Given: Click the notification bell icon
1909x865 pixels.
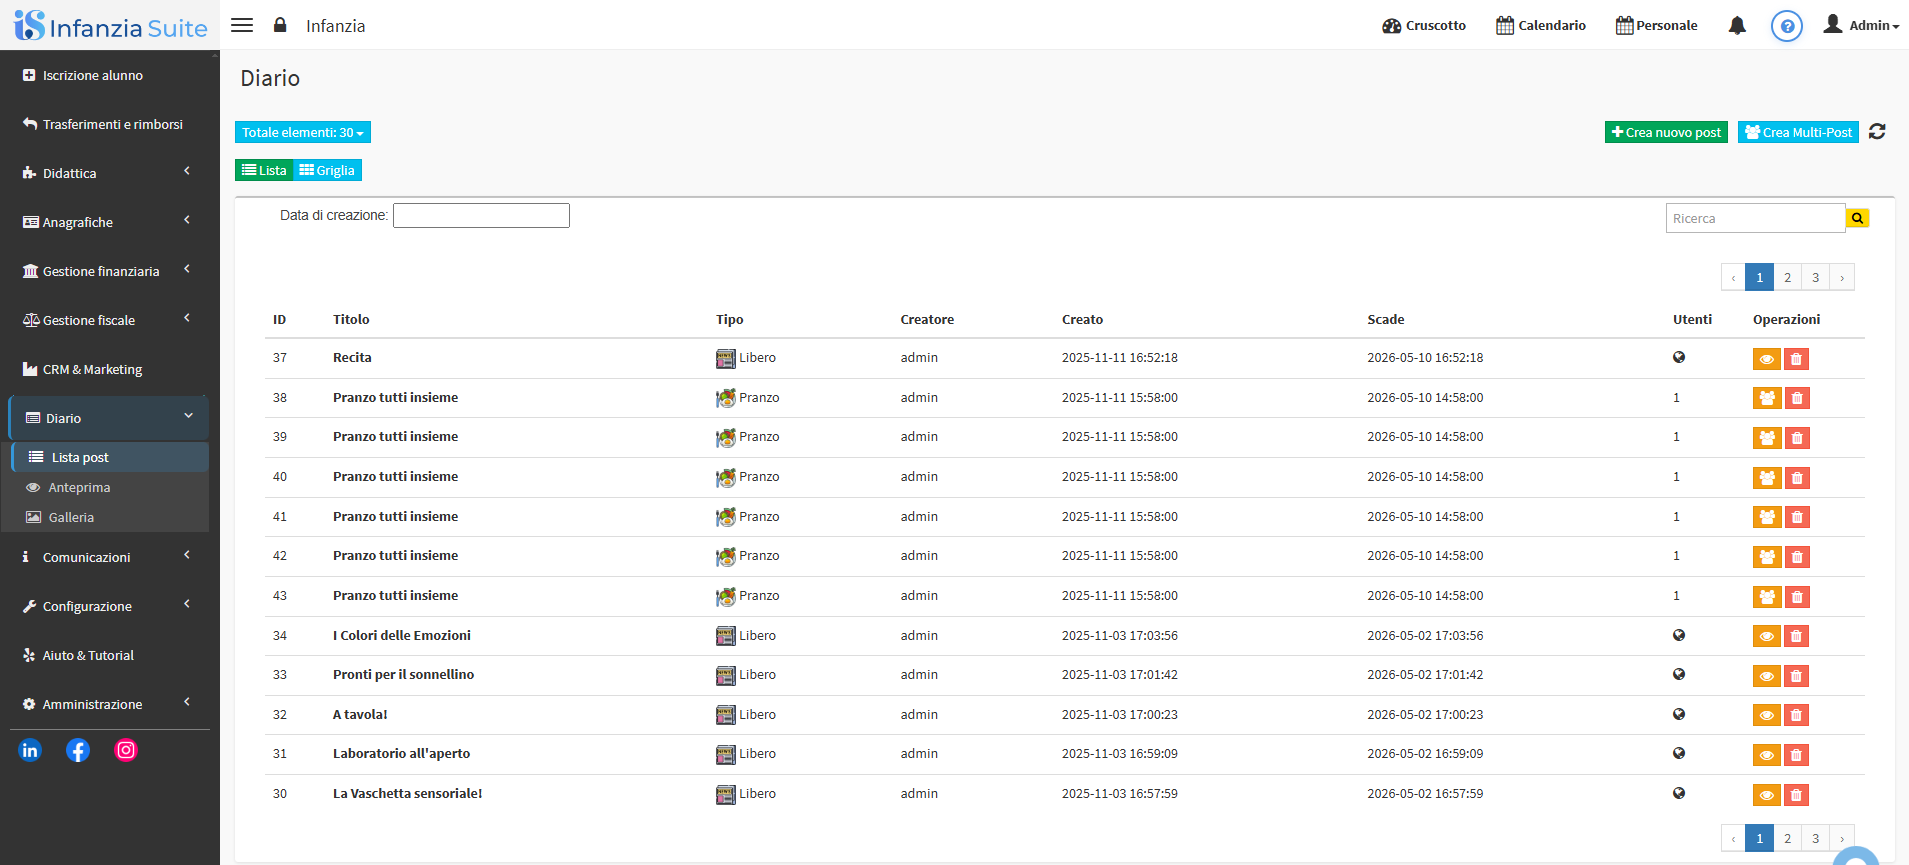Looking at the screenshot, I should [1737, 26].
